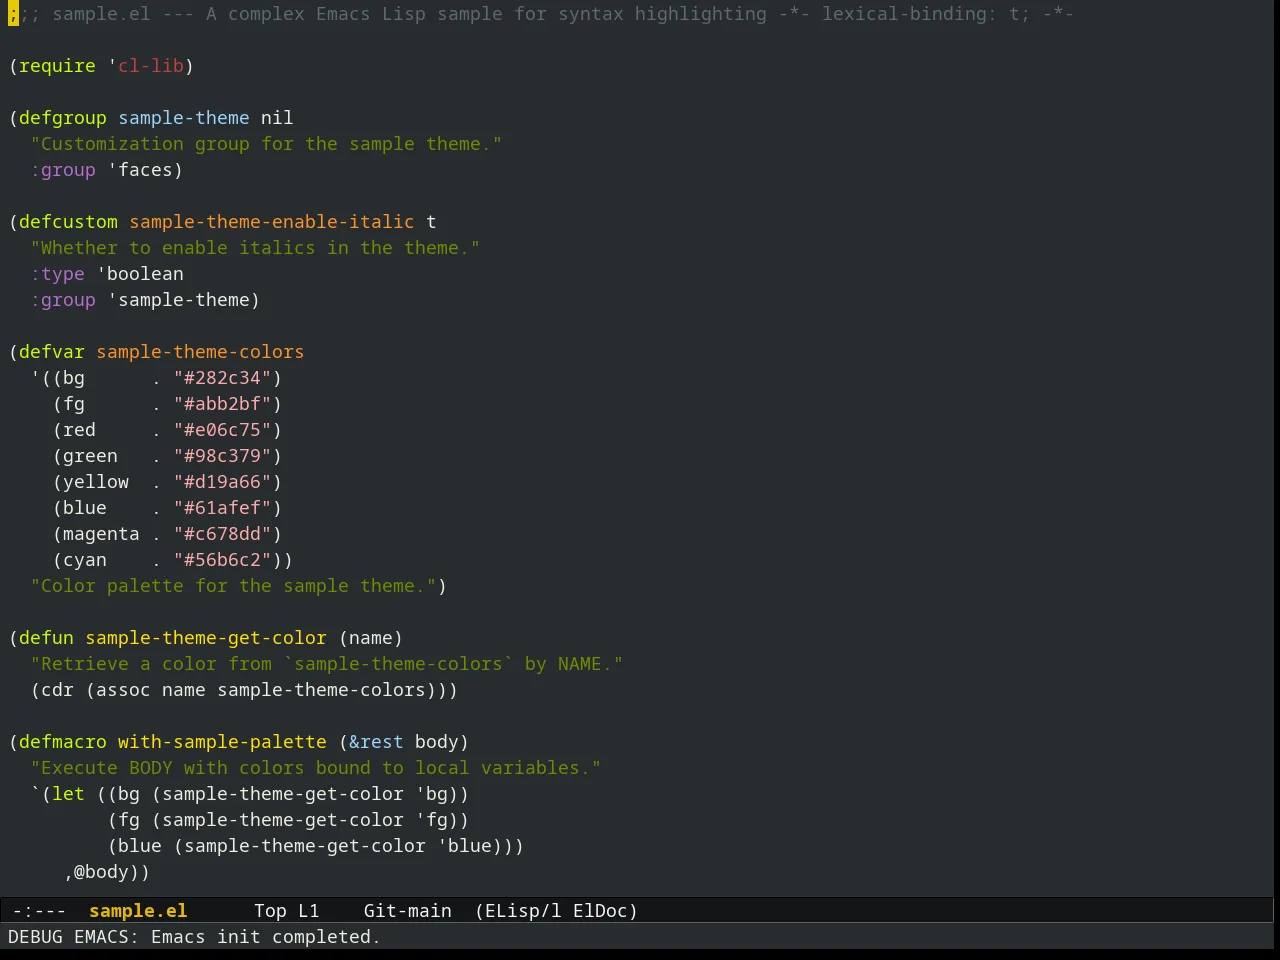Click the echo area message 'Emacs init completed.'
Screen dimensions: 1280x960
(x=265, y=937)
